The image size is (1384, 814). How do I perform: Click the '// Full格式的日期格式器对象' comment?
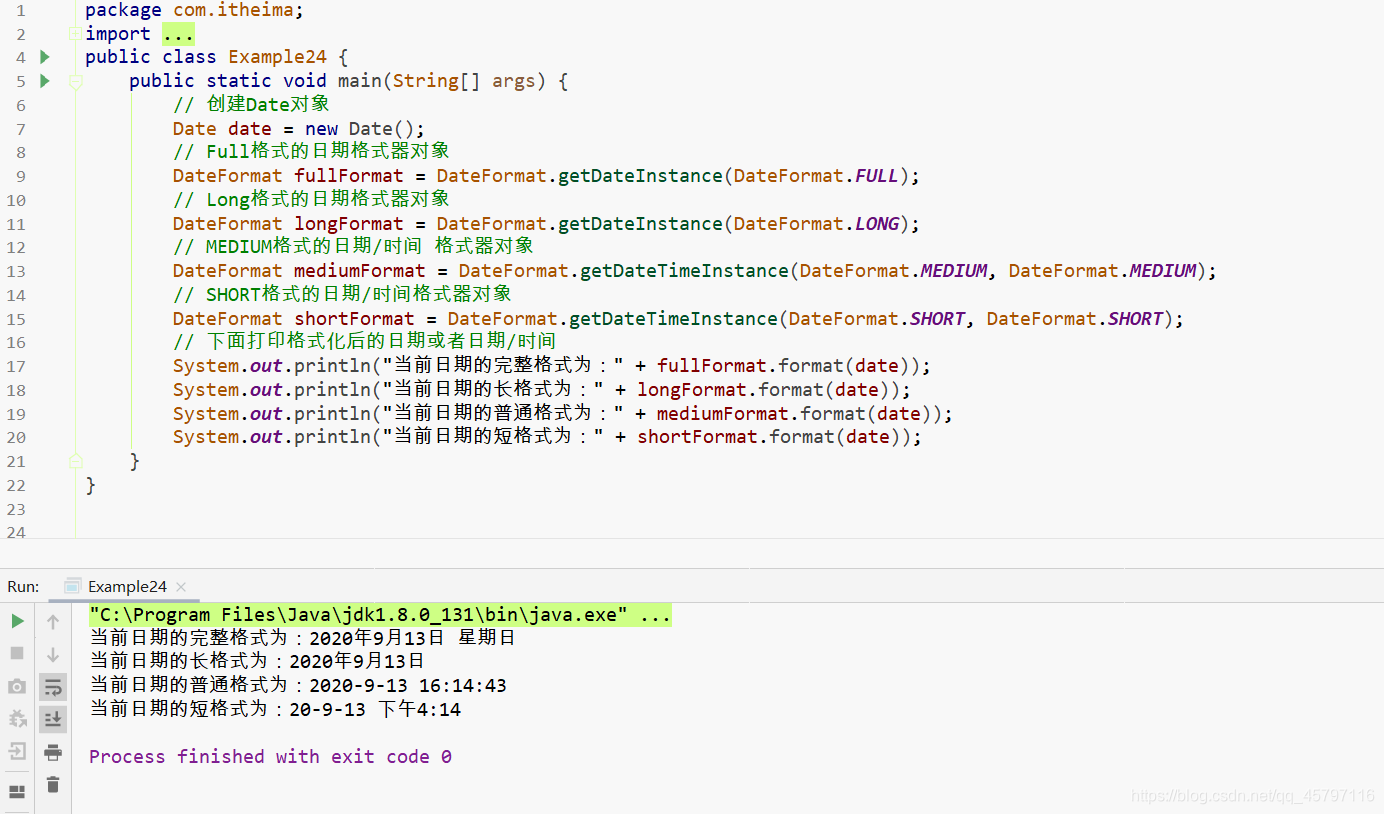(x=311, y=152)
